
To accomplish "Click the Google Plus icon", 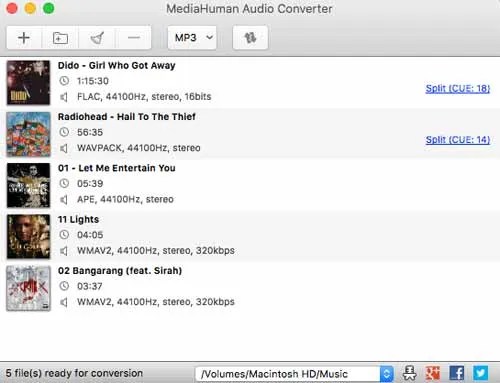I will coord(433,373).
